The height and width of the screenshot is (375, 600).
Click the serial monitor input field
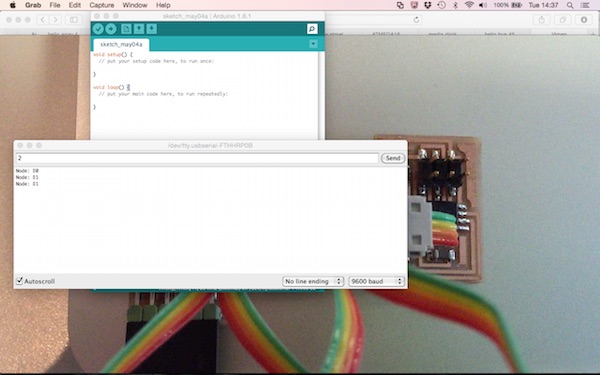[x=197, y=158]
